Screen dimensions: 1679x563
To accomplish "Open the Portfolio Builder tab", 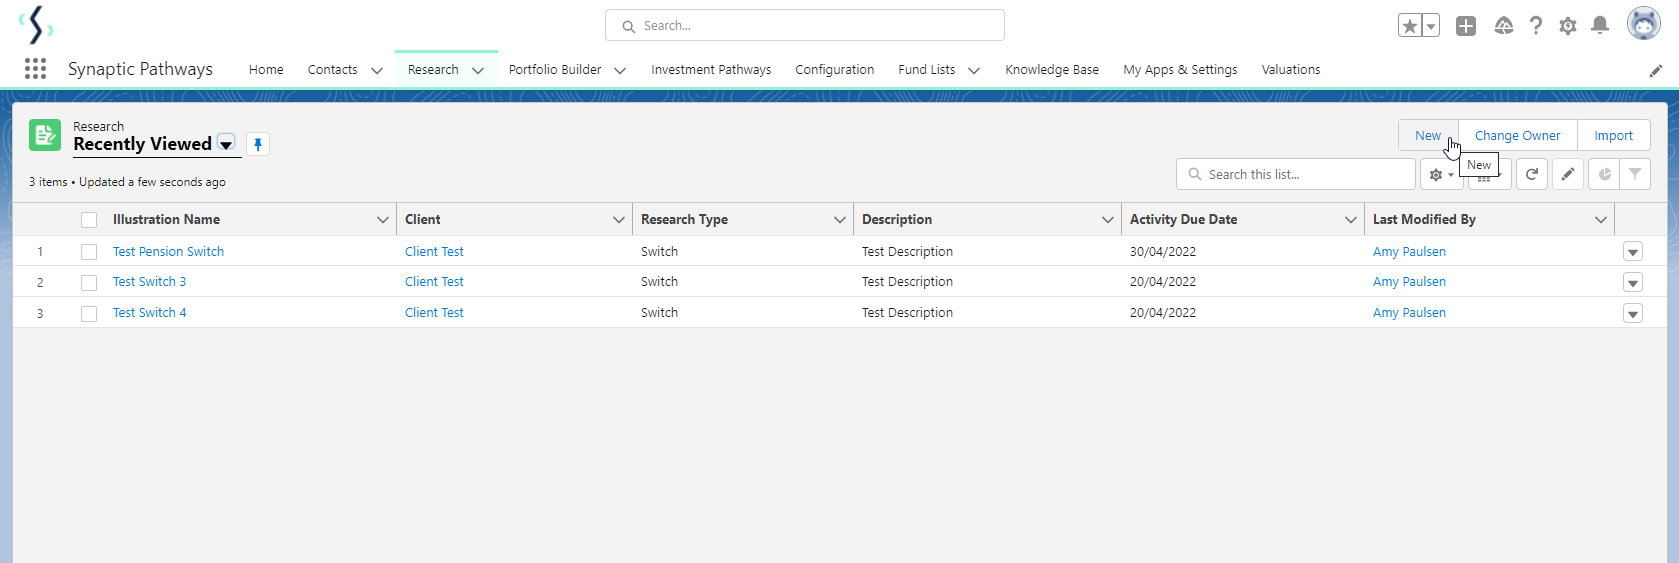I will click(555, 70).
